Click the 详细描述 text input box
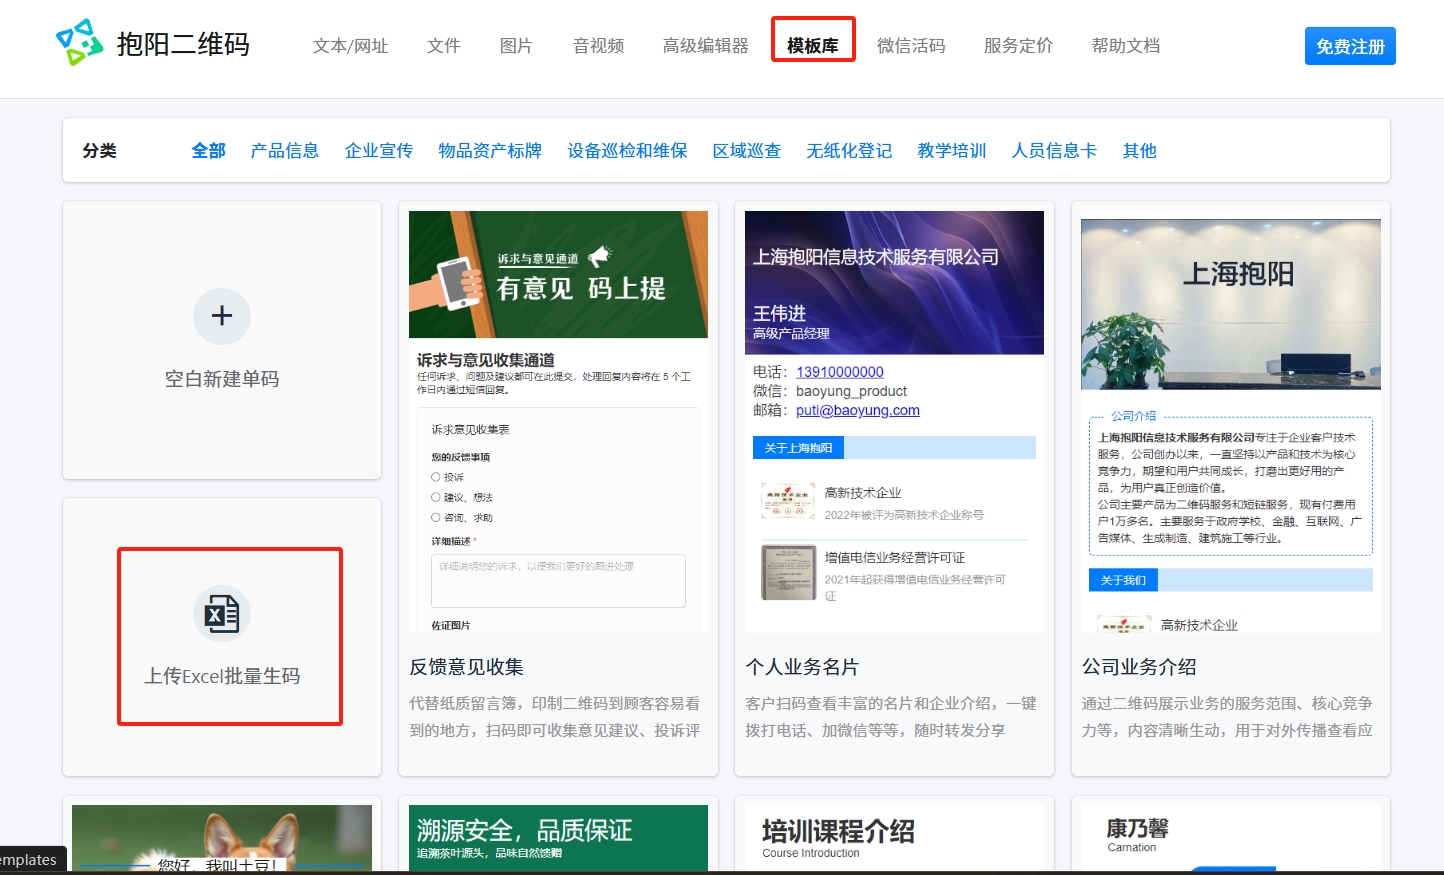 pos(558,581)
